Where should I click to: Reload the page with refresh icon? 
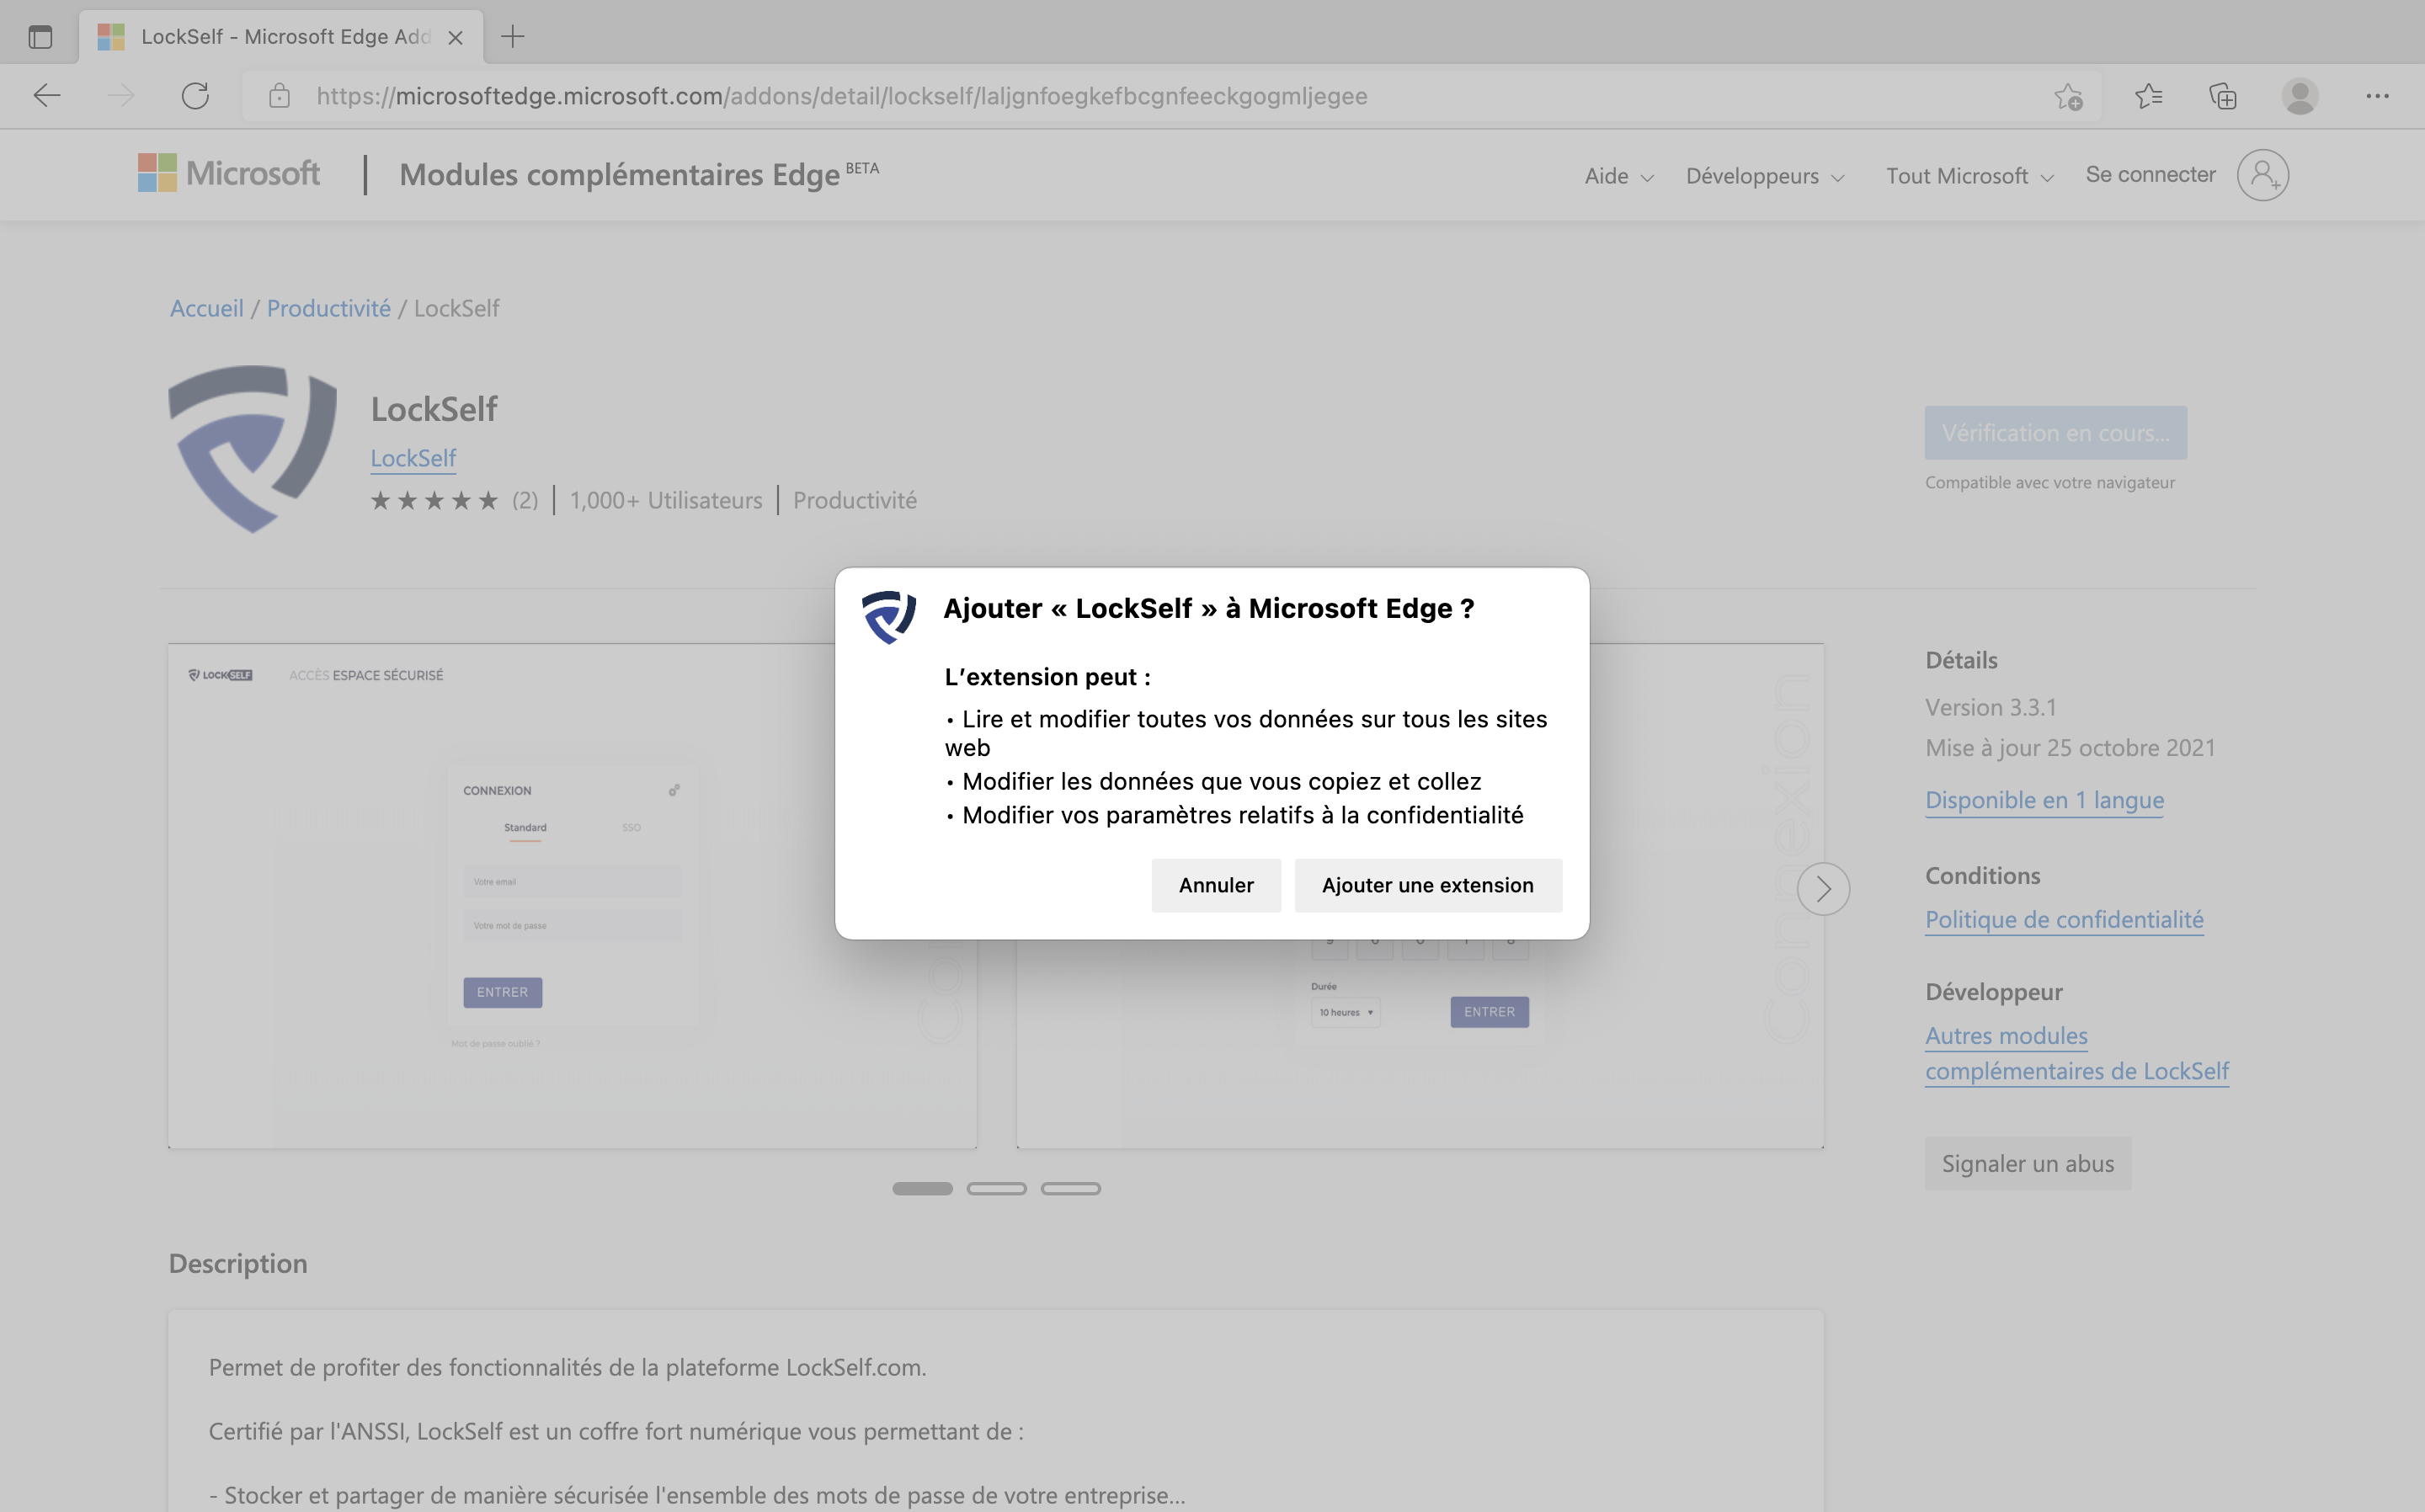coord(195,96)
